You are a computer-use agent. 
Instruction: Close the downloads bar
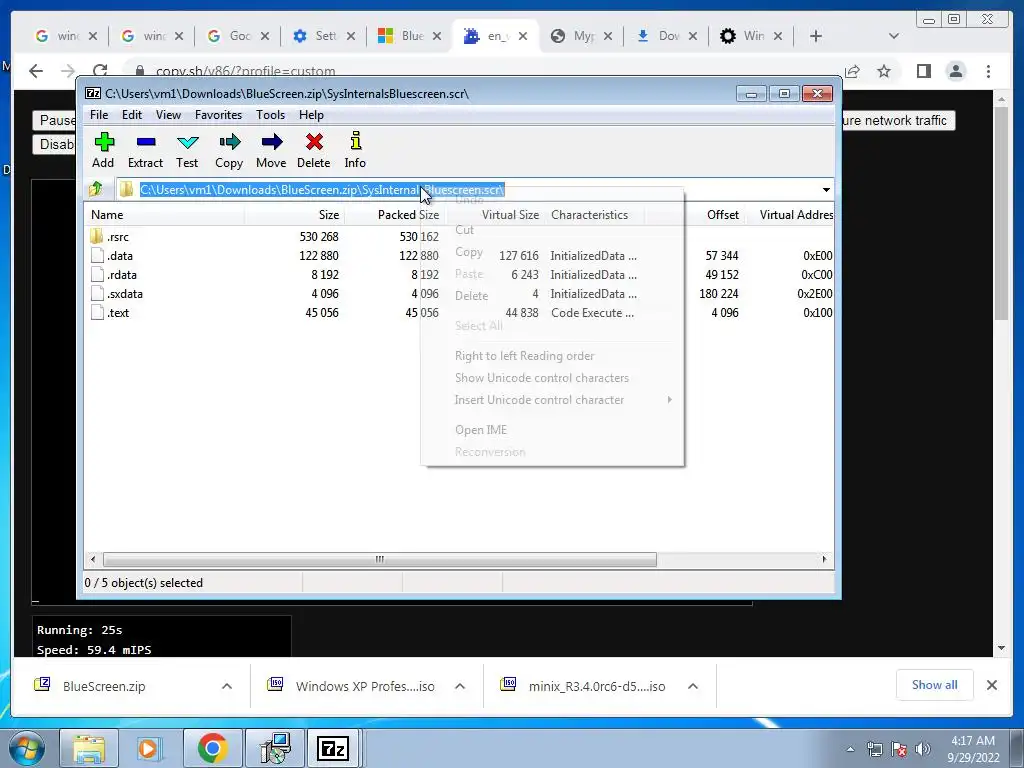tap(991, 685)
